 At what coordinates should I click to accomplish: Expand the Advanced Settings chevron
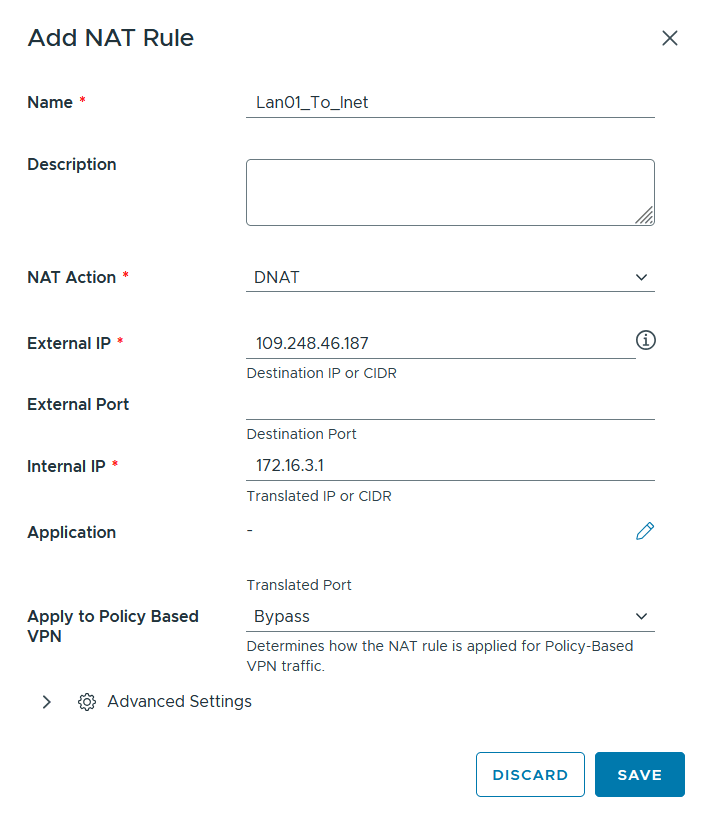point(47,702)
